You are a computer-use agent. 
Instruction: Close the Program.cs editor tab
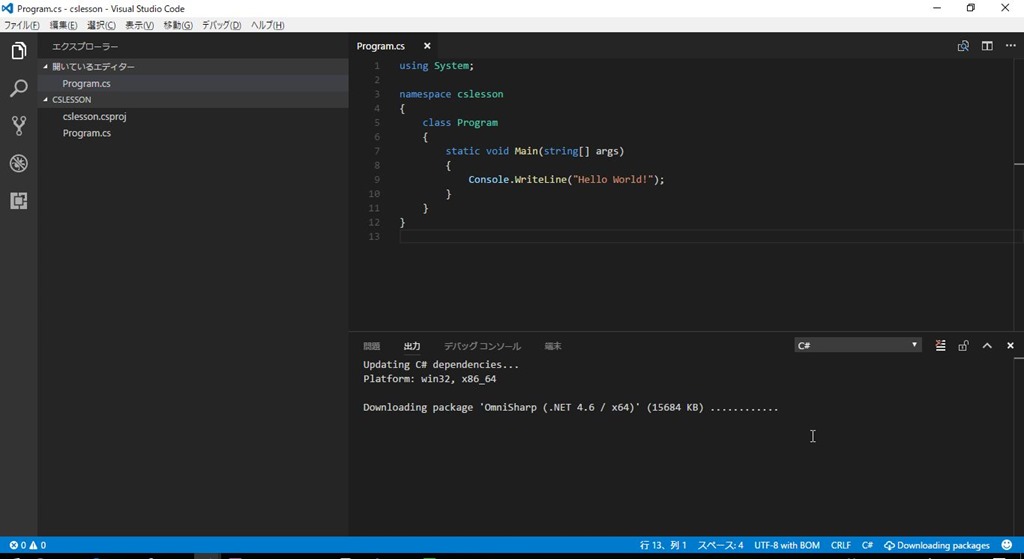427,46
